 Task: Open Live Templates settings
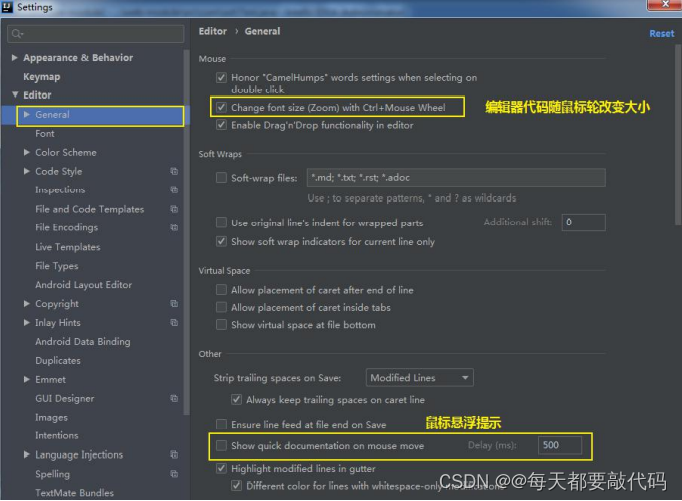(x=68, y=247)
